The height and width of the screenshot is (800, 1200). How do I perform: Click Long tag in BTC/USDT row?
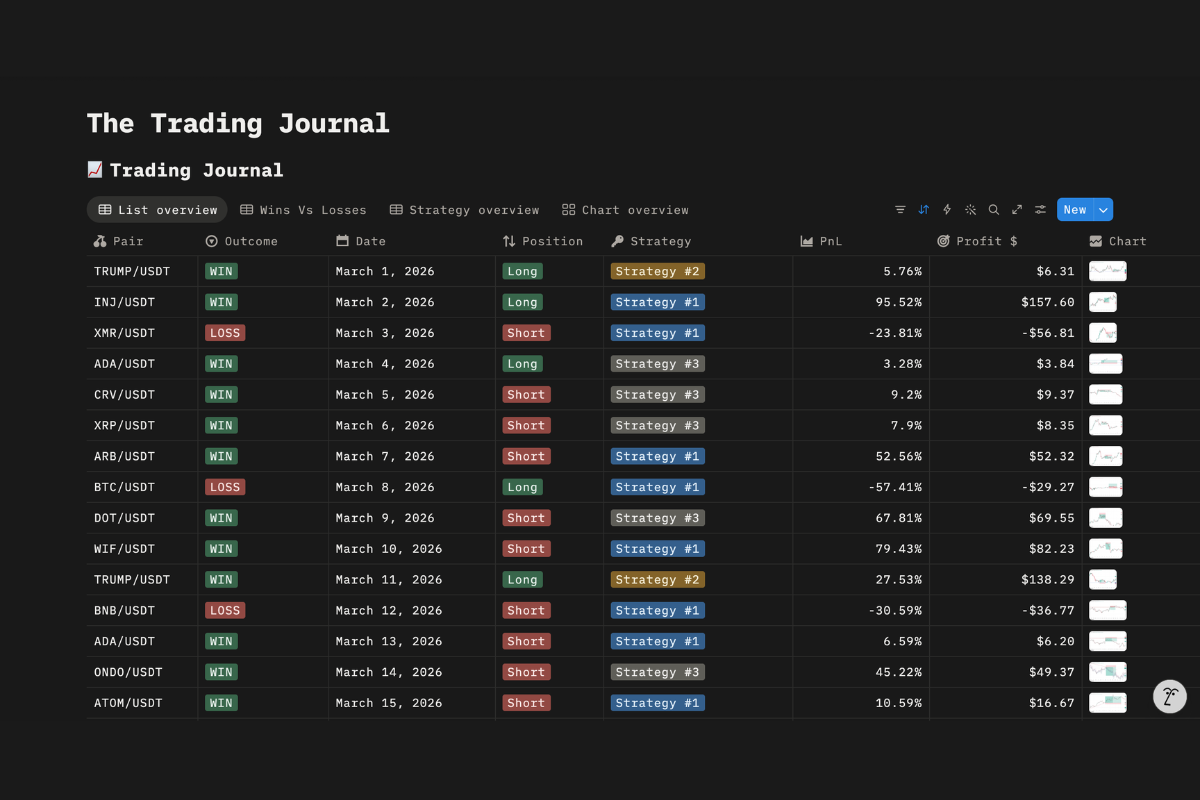click(x=522, y=487)
